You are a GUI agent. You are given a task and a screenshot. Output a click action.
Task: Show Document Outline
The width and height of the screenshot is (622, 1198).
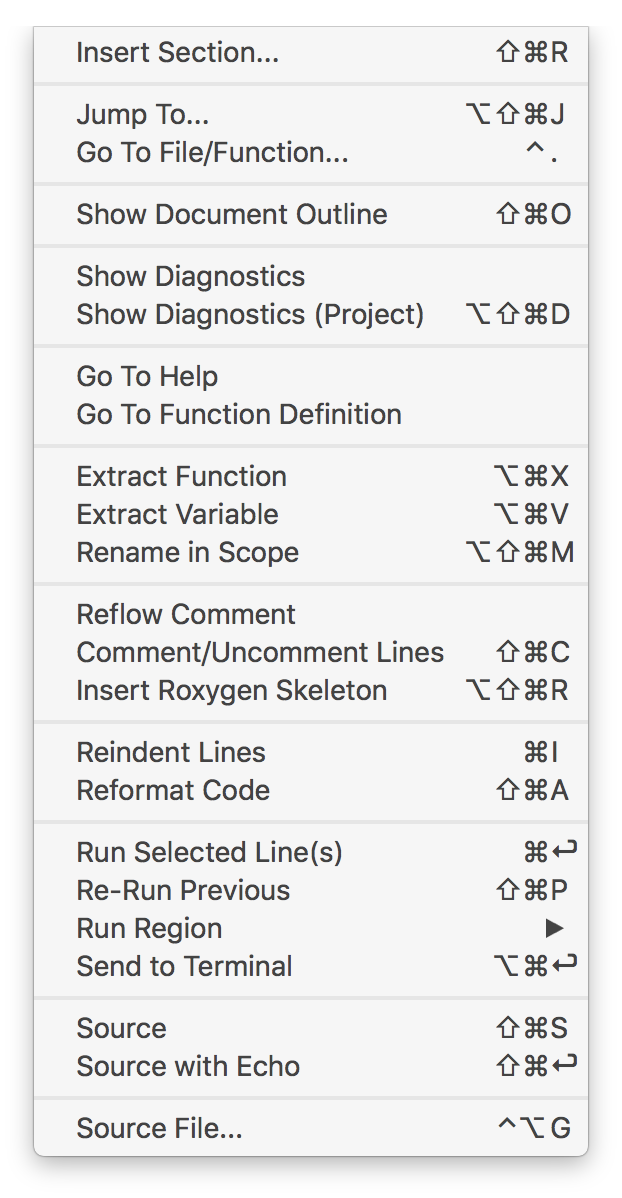click(x=311, y=215)
